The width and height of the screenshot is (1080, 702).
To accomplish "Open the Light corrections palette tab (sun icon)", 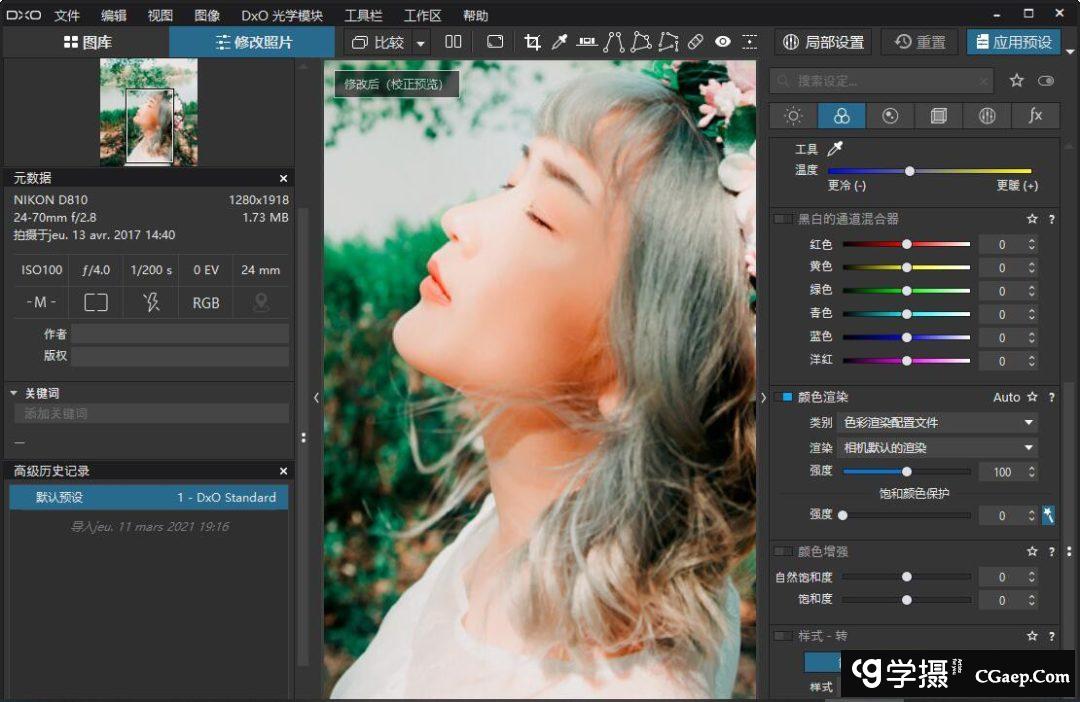I will 793,116.
